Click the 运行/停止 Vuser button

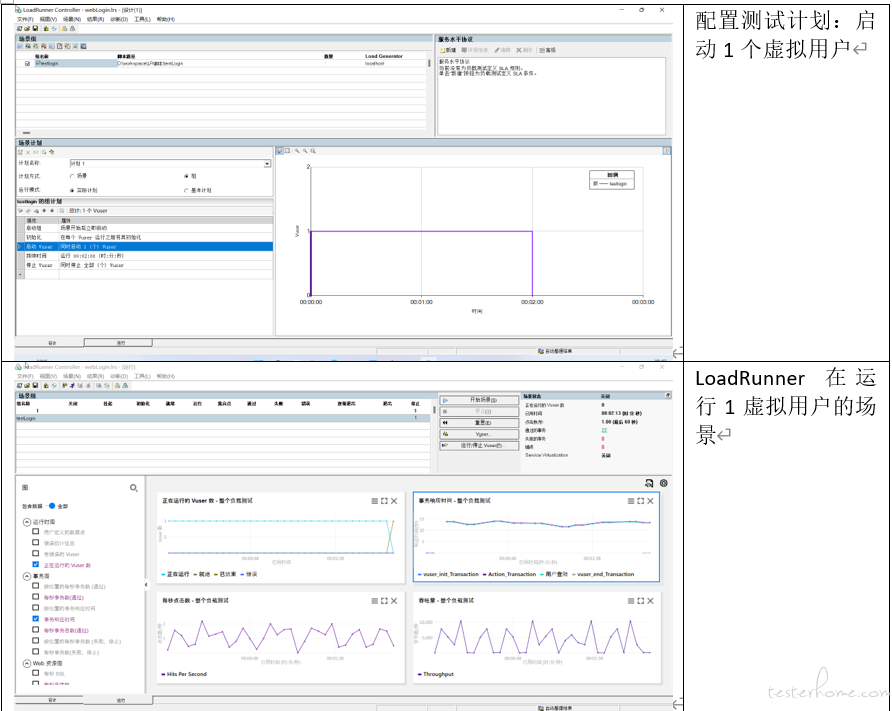point(480,445)
